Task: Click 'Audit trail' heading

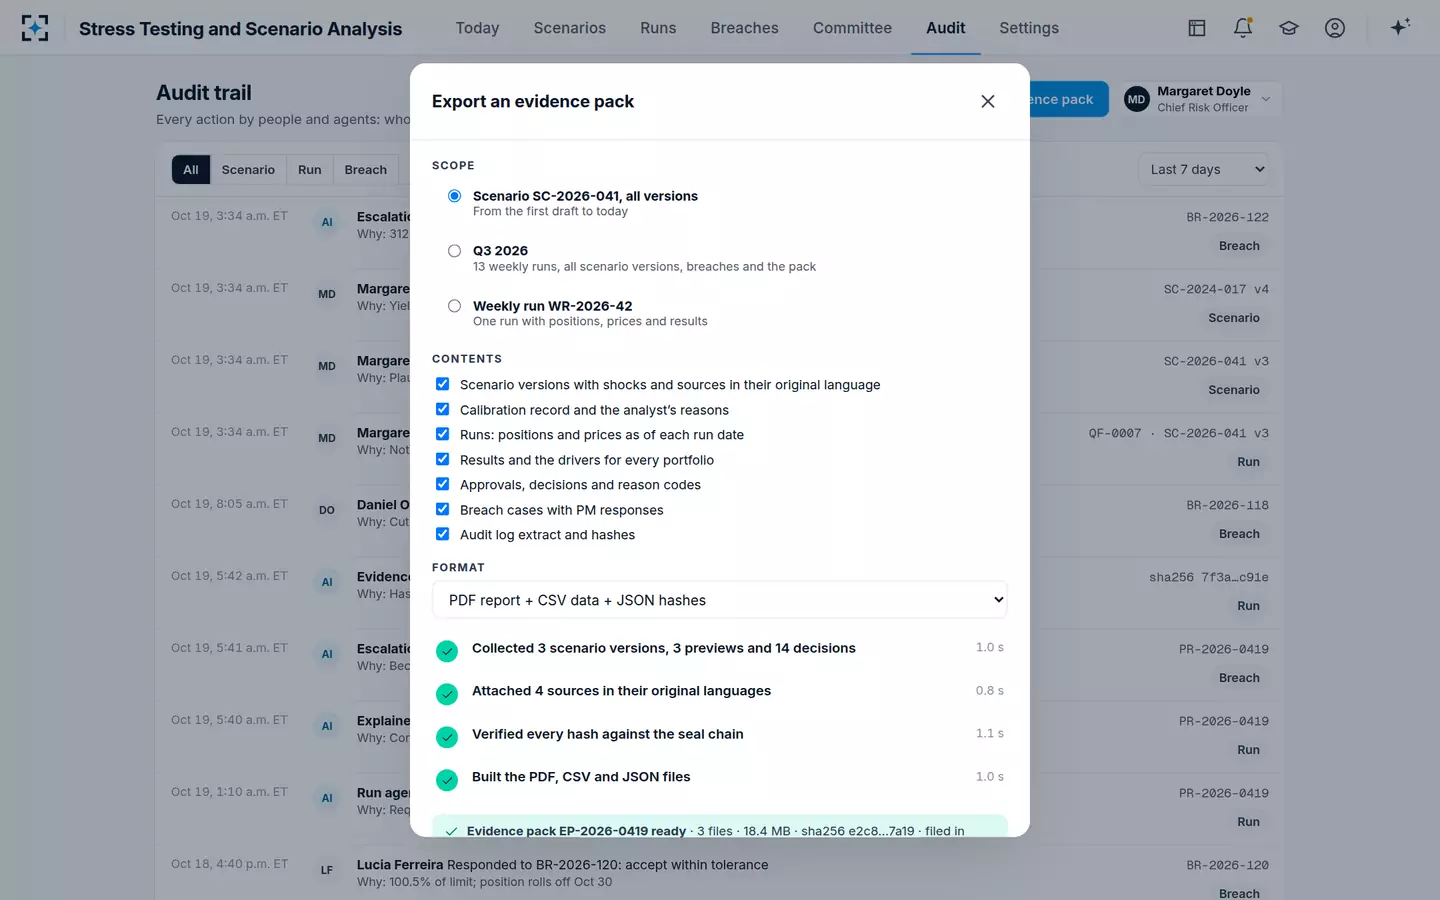Action: (x=204, y=93)
